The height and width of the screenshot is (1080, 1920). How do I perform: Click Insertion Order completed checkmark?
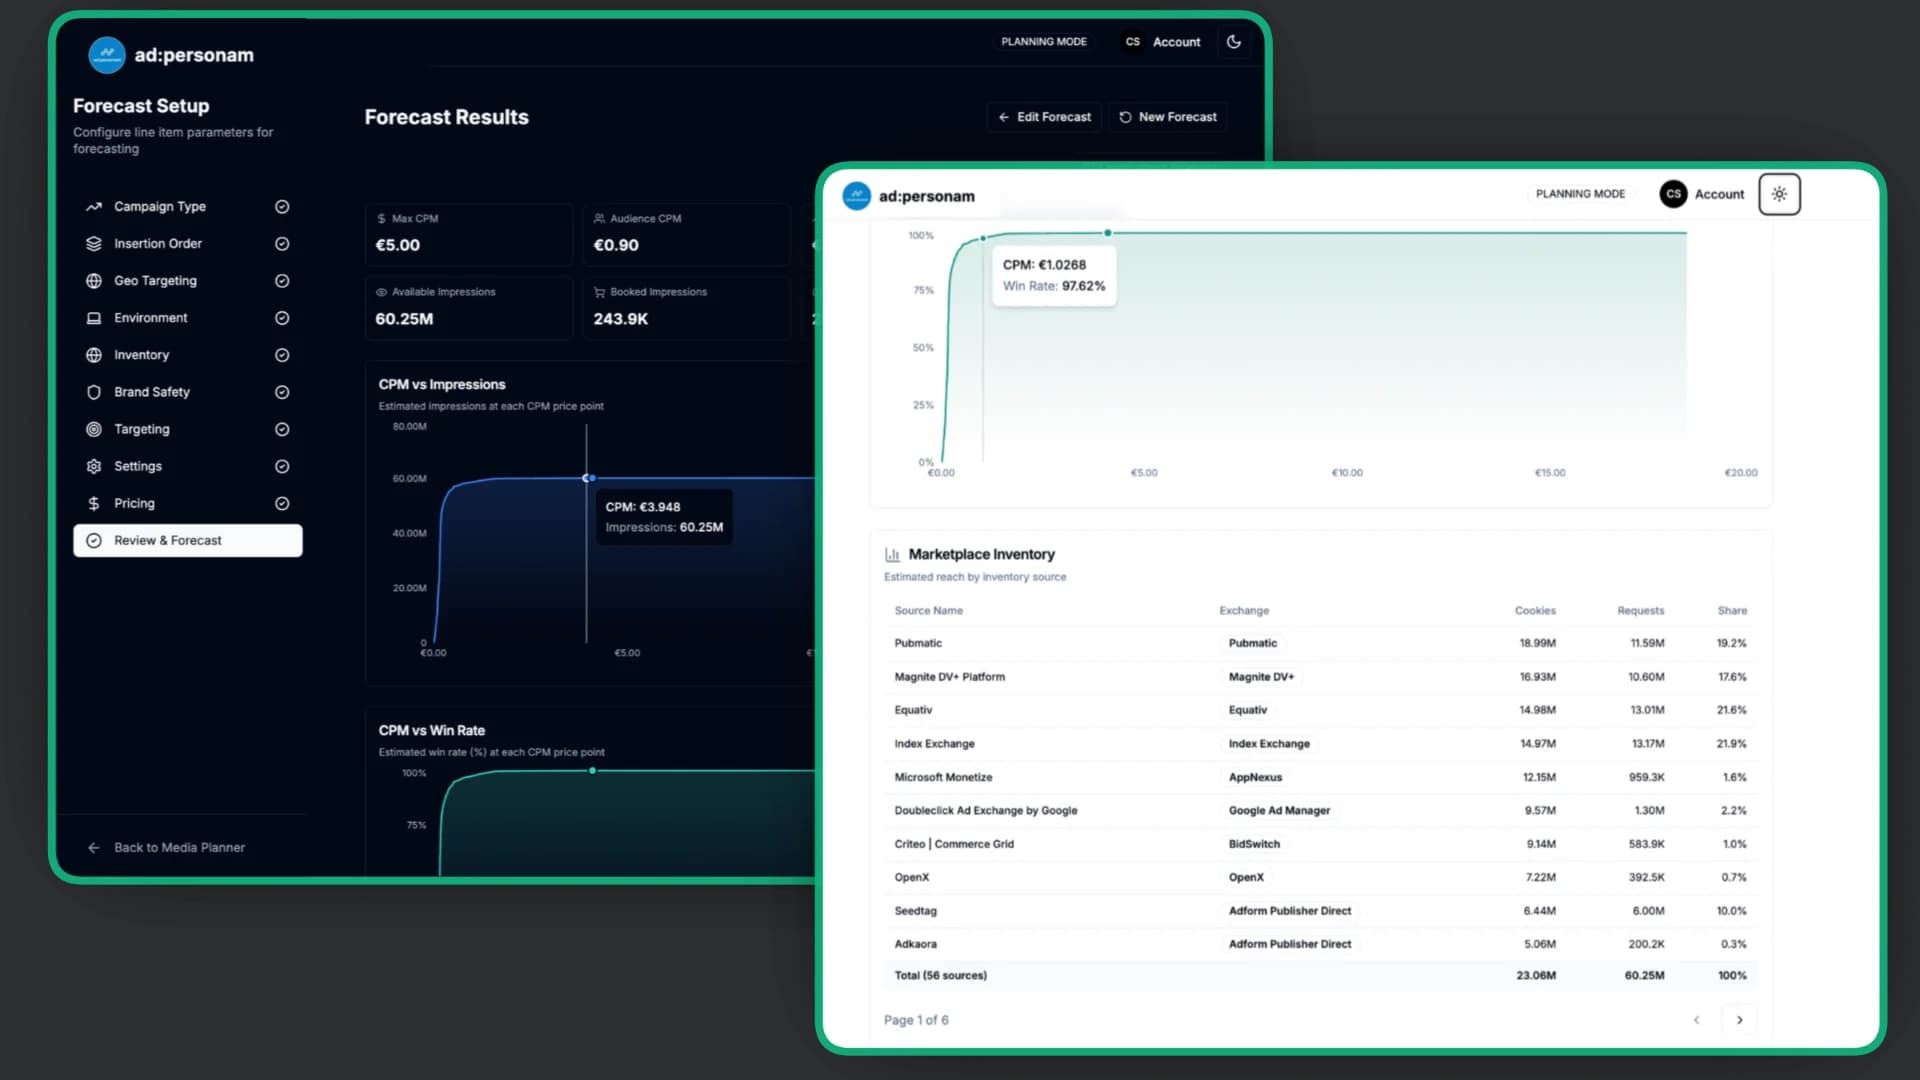point(282,244)
